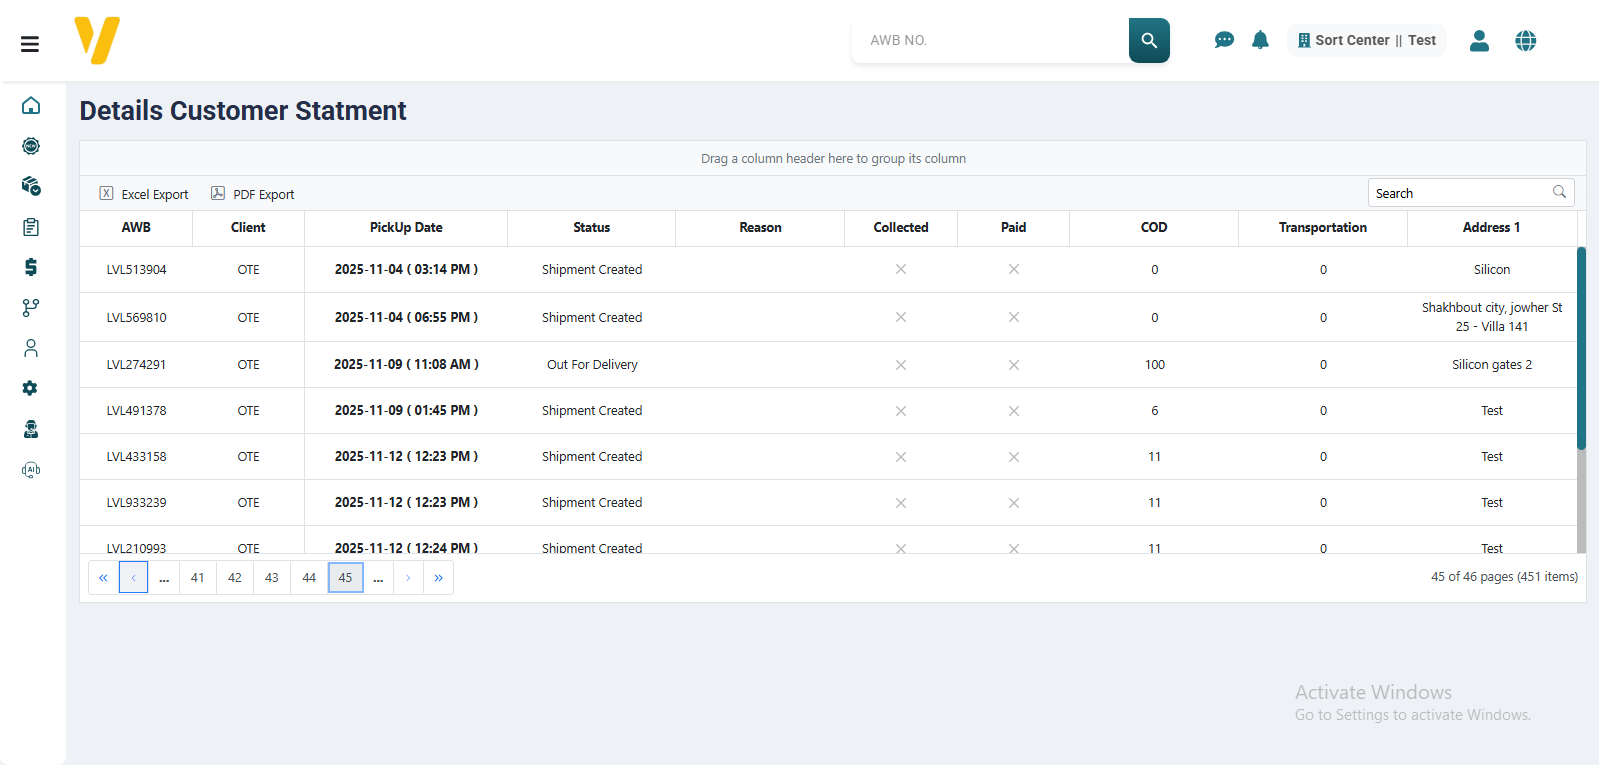Image resolution: width=1599 pixels, height=765 pixels.
Task: Click the PDF Export button
Action: [253, 194]
